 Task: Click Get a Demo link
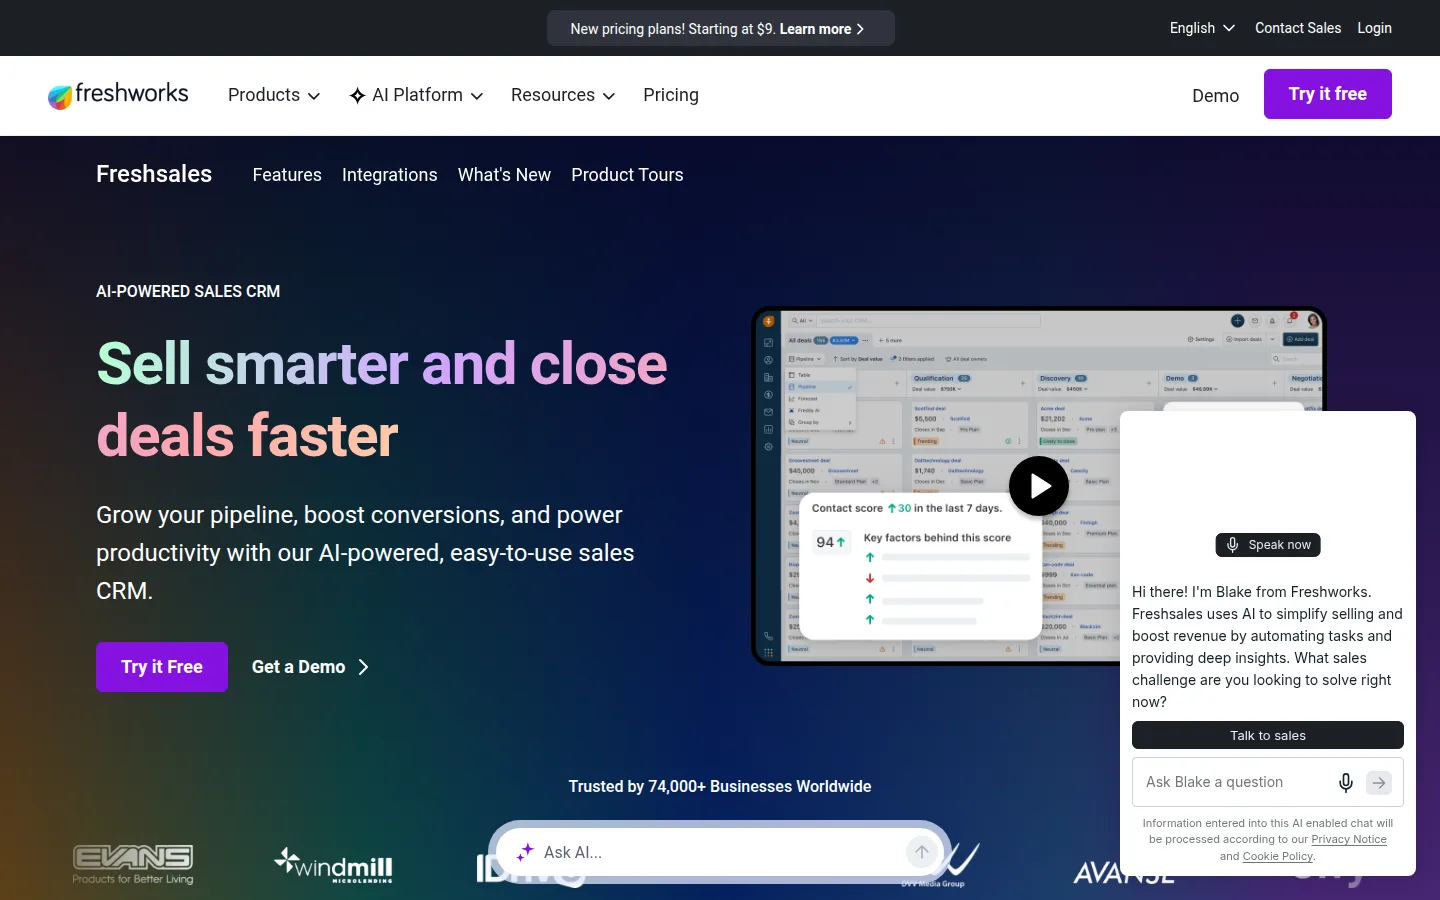(x=310, y=667)
